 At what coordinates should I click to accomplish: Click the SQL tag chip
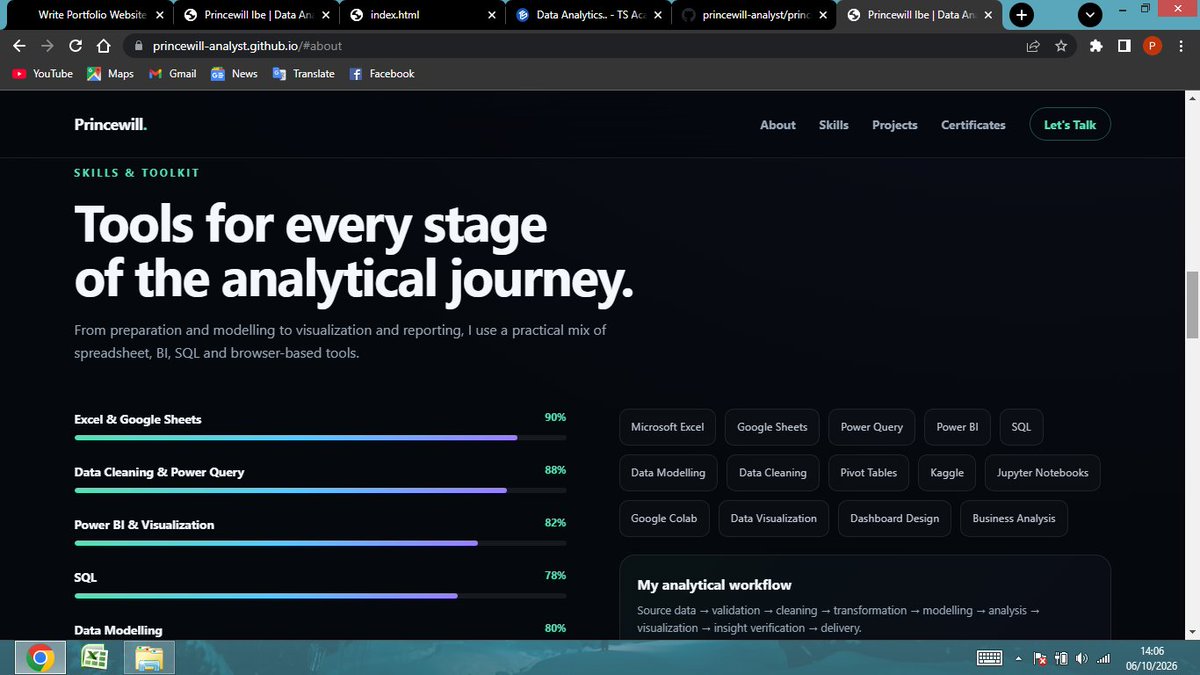pos(1021,427)
